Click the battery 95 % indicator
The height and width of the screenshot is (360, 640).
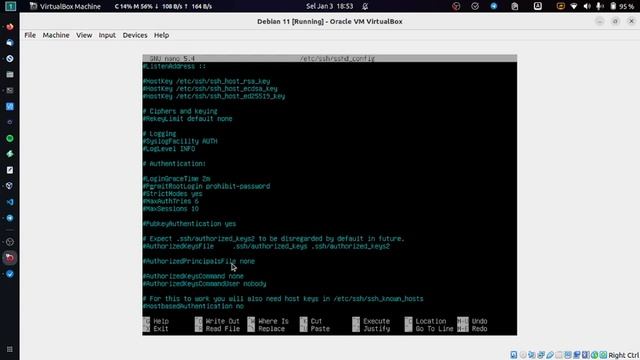(x=622, y=6)
